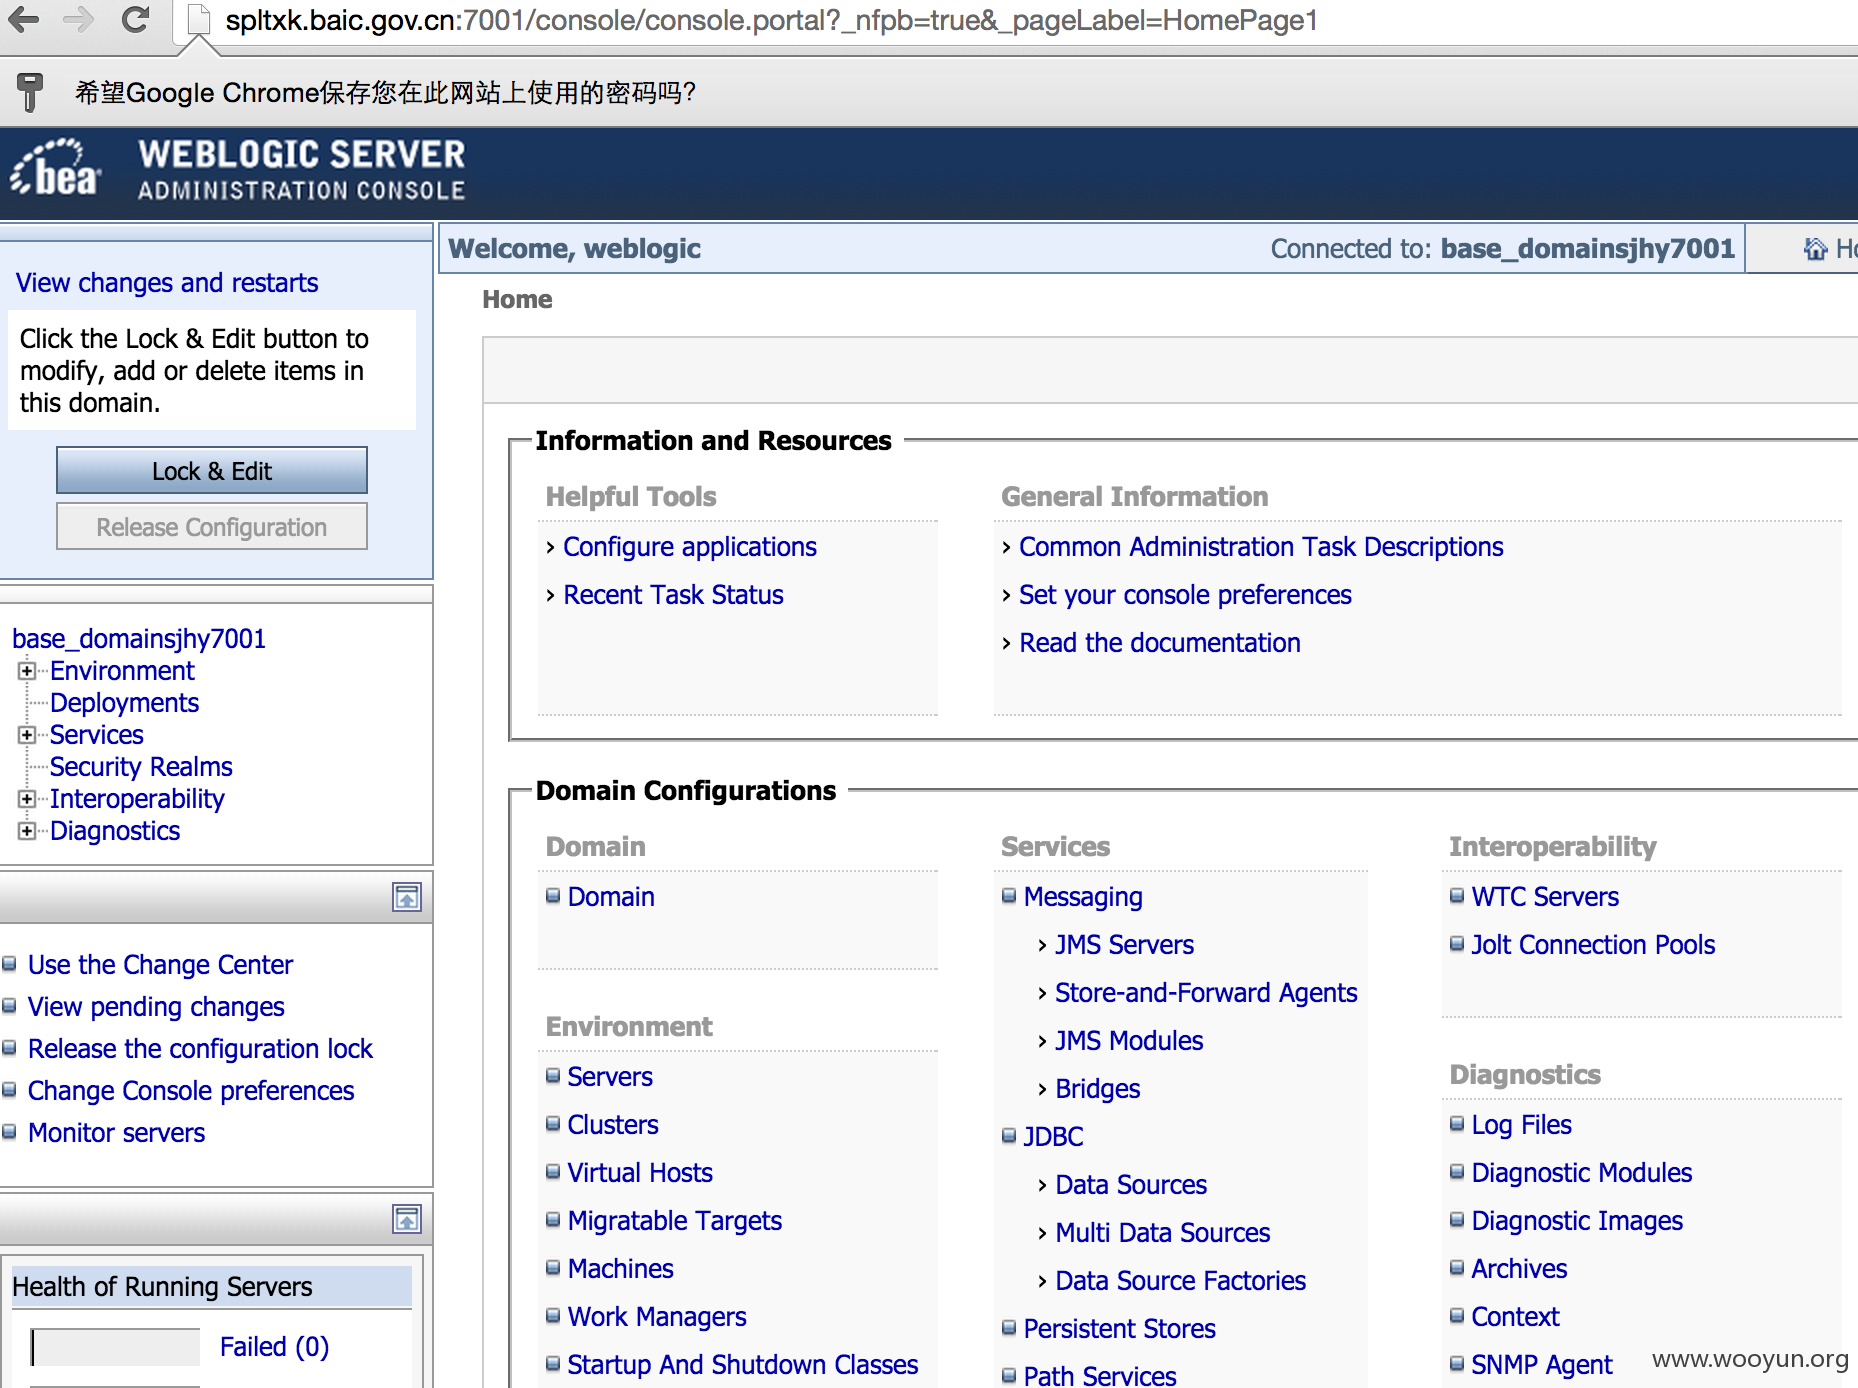Open the Virtual Hosts link
1858x1388 pixels.
[x=640, y=1173]
